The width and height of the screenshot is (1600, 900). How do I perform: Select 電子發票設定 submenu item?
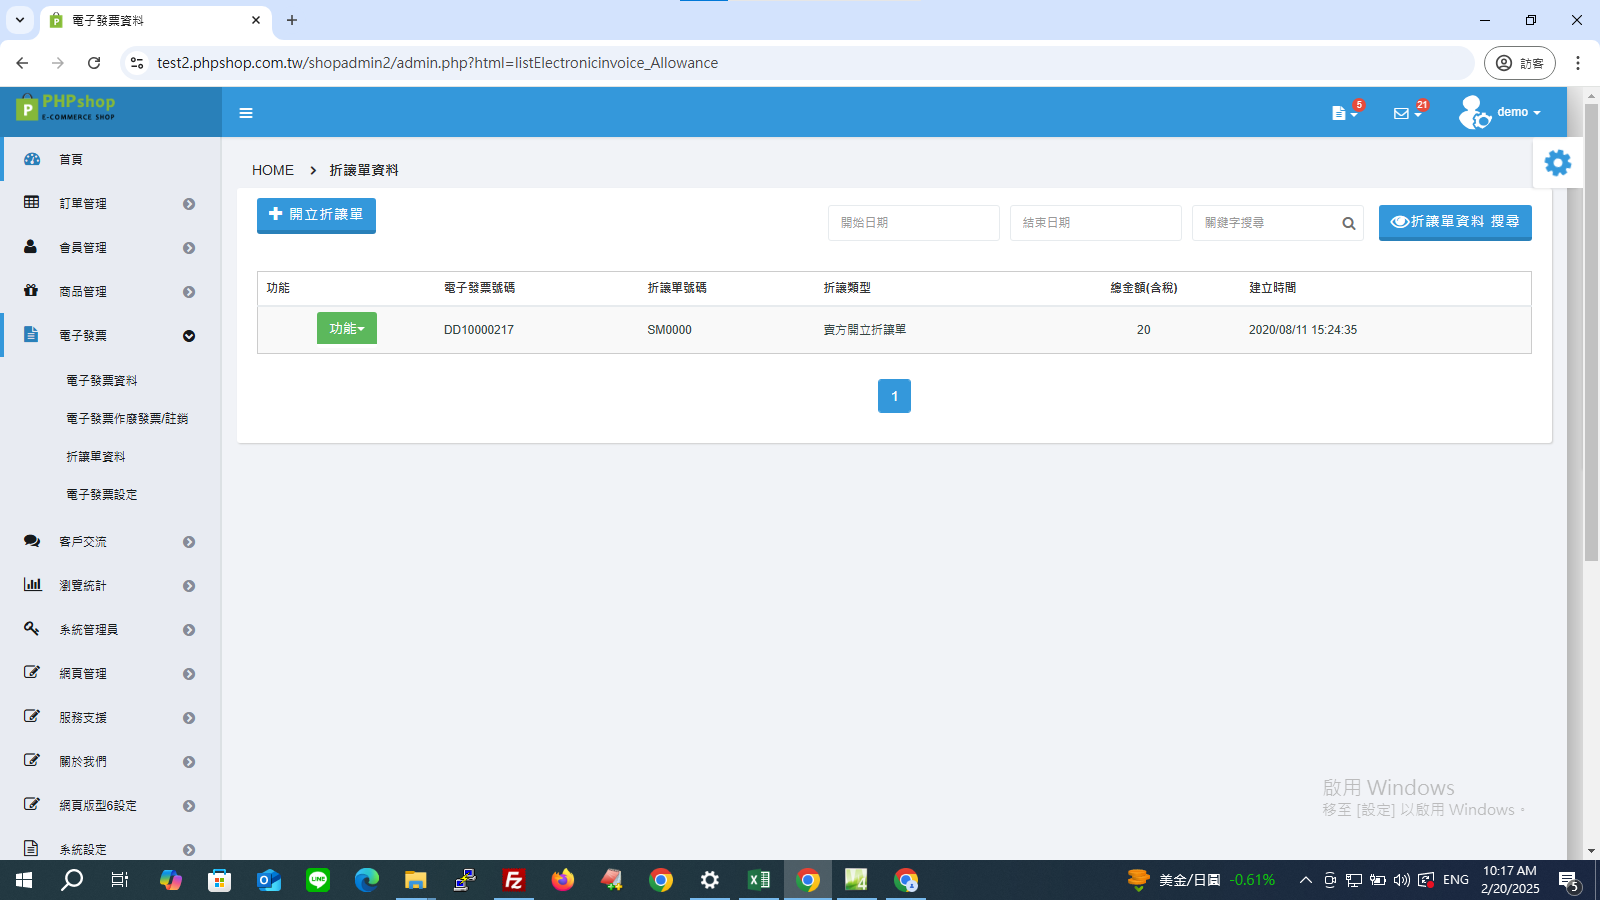(102, 494)
